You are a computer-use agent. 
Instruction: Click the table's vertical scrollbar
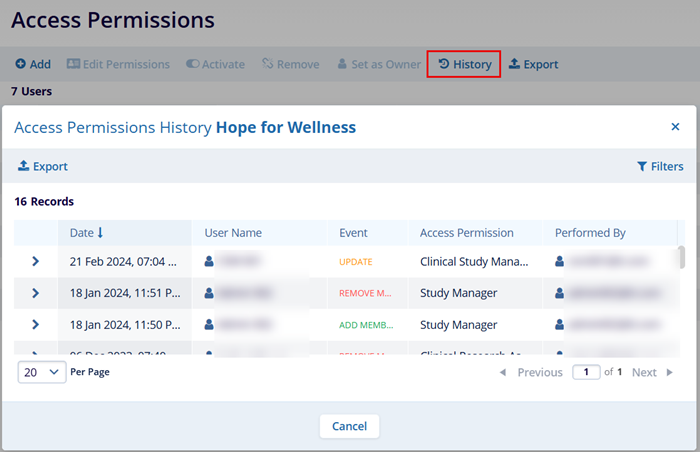682,258
